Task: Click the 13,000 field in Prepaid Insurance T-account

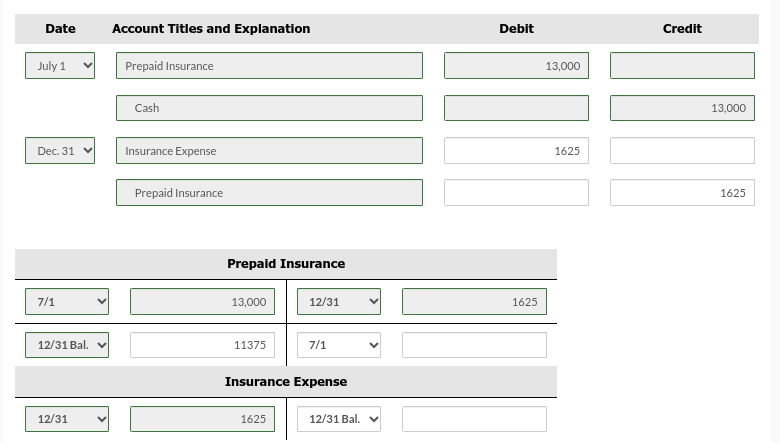Action: 202,302
